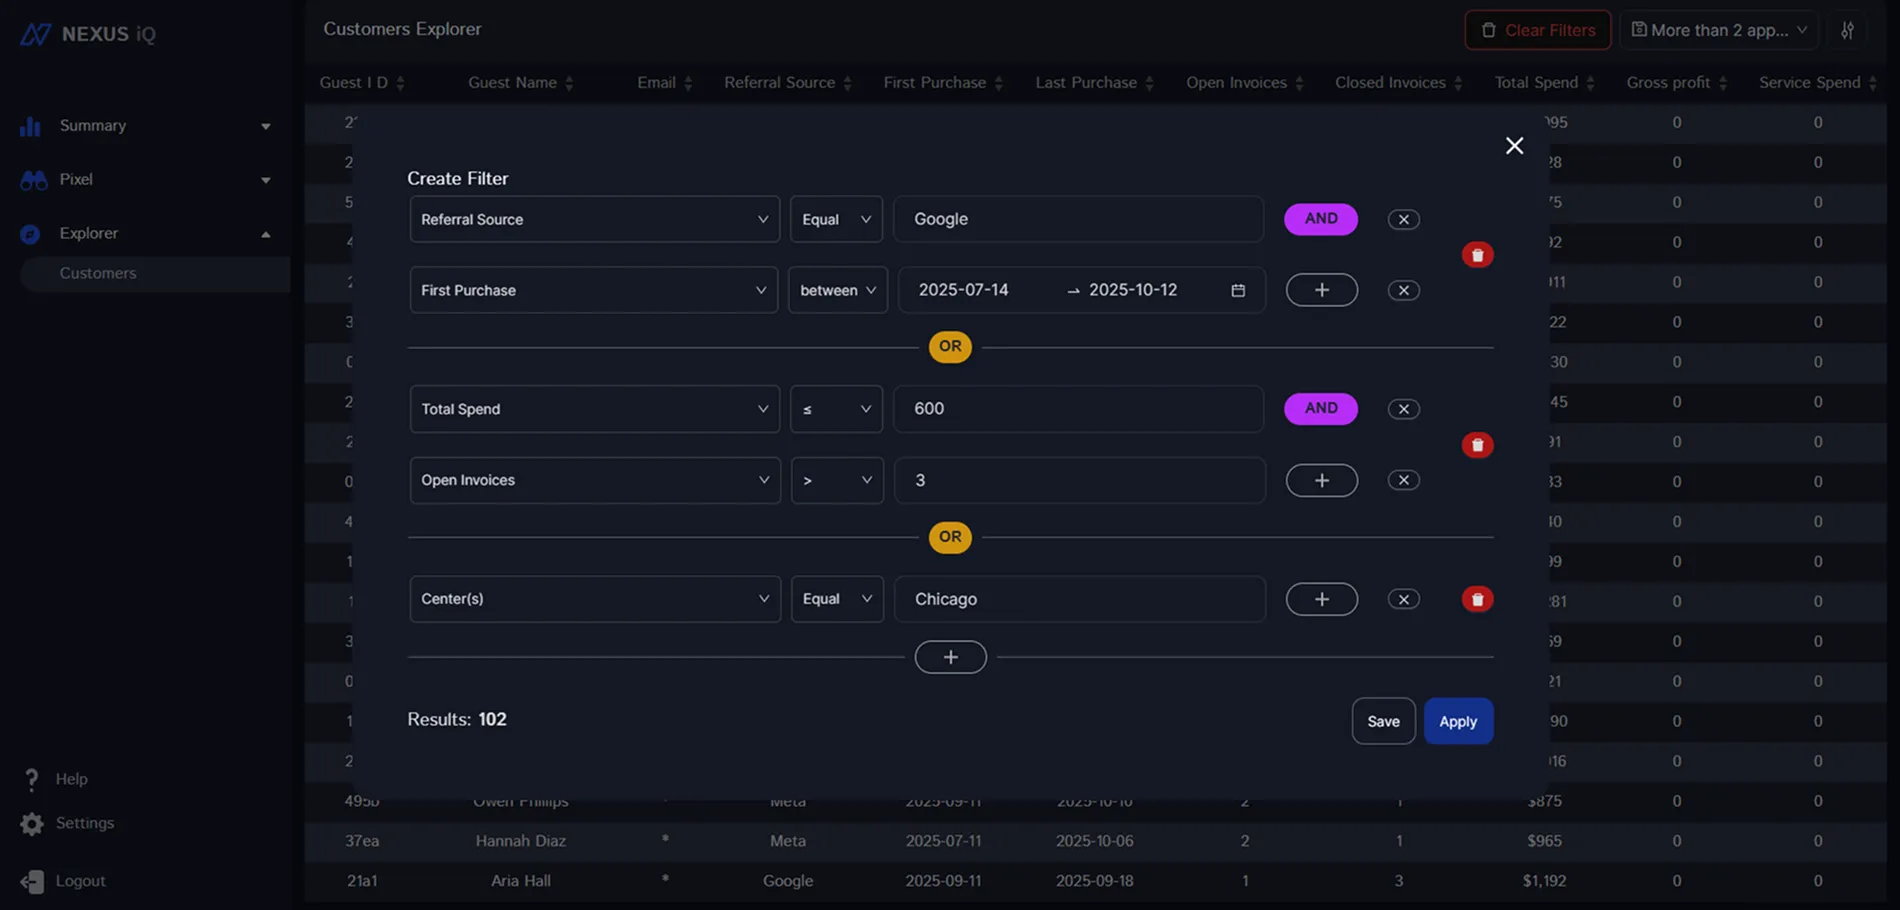Open filter settings sliders icon at top right

(1847, 30)
